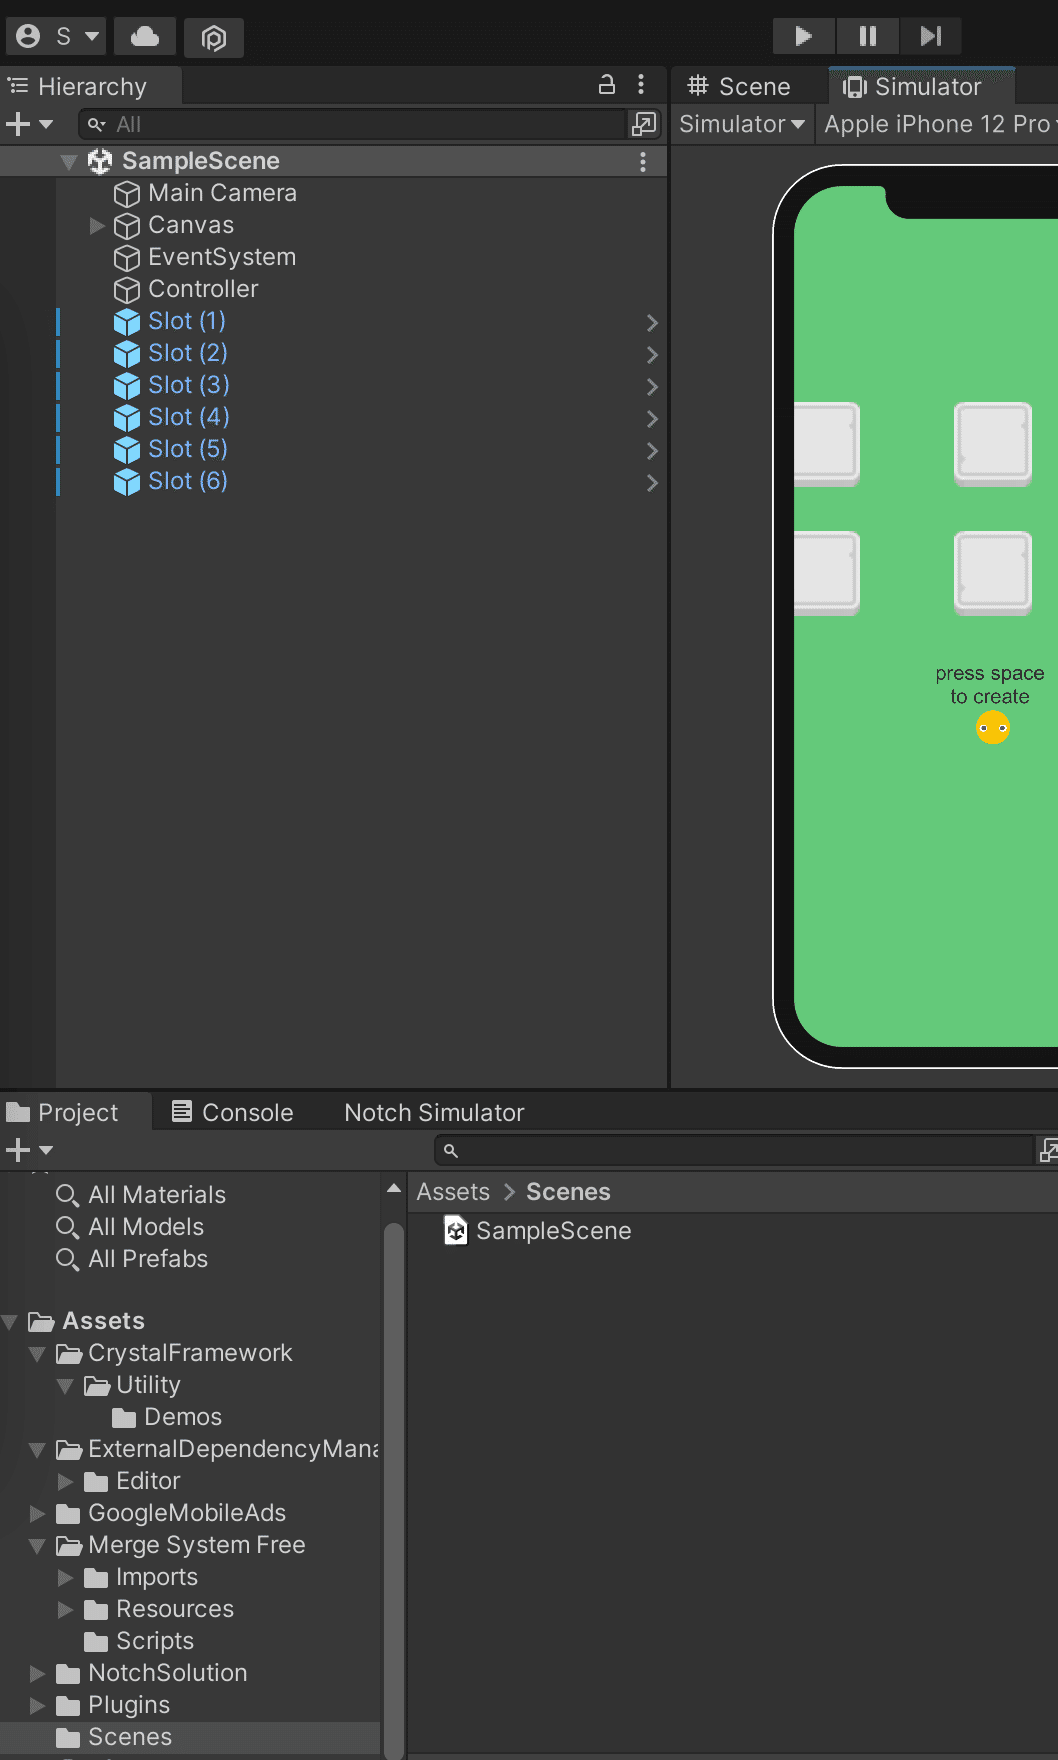This screenshot has height=1760, width=1058.
Task: Collapse the CrystalFramework folder
Action: pos(38,1354)
